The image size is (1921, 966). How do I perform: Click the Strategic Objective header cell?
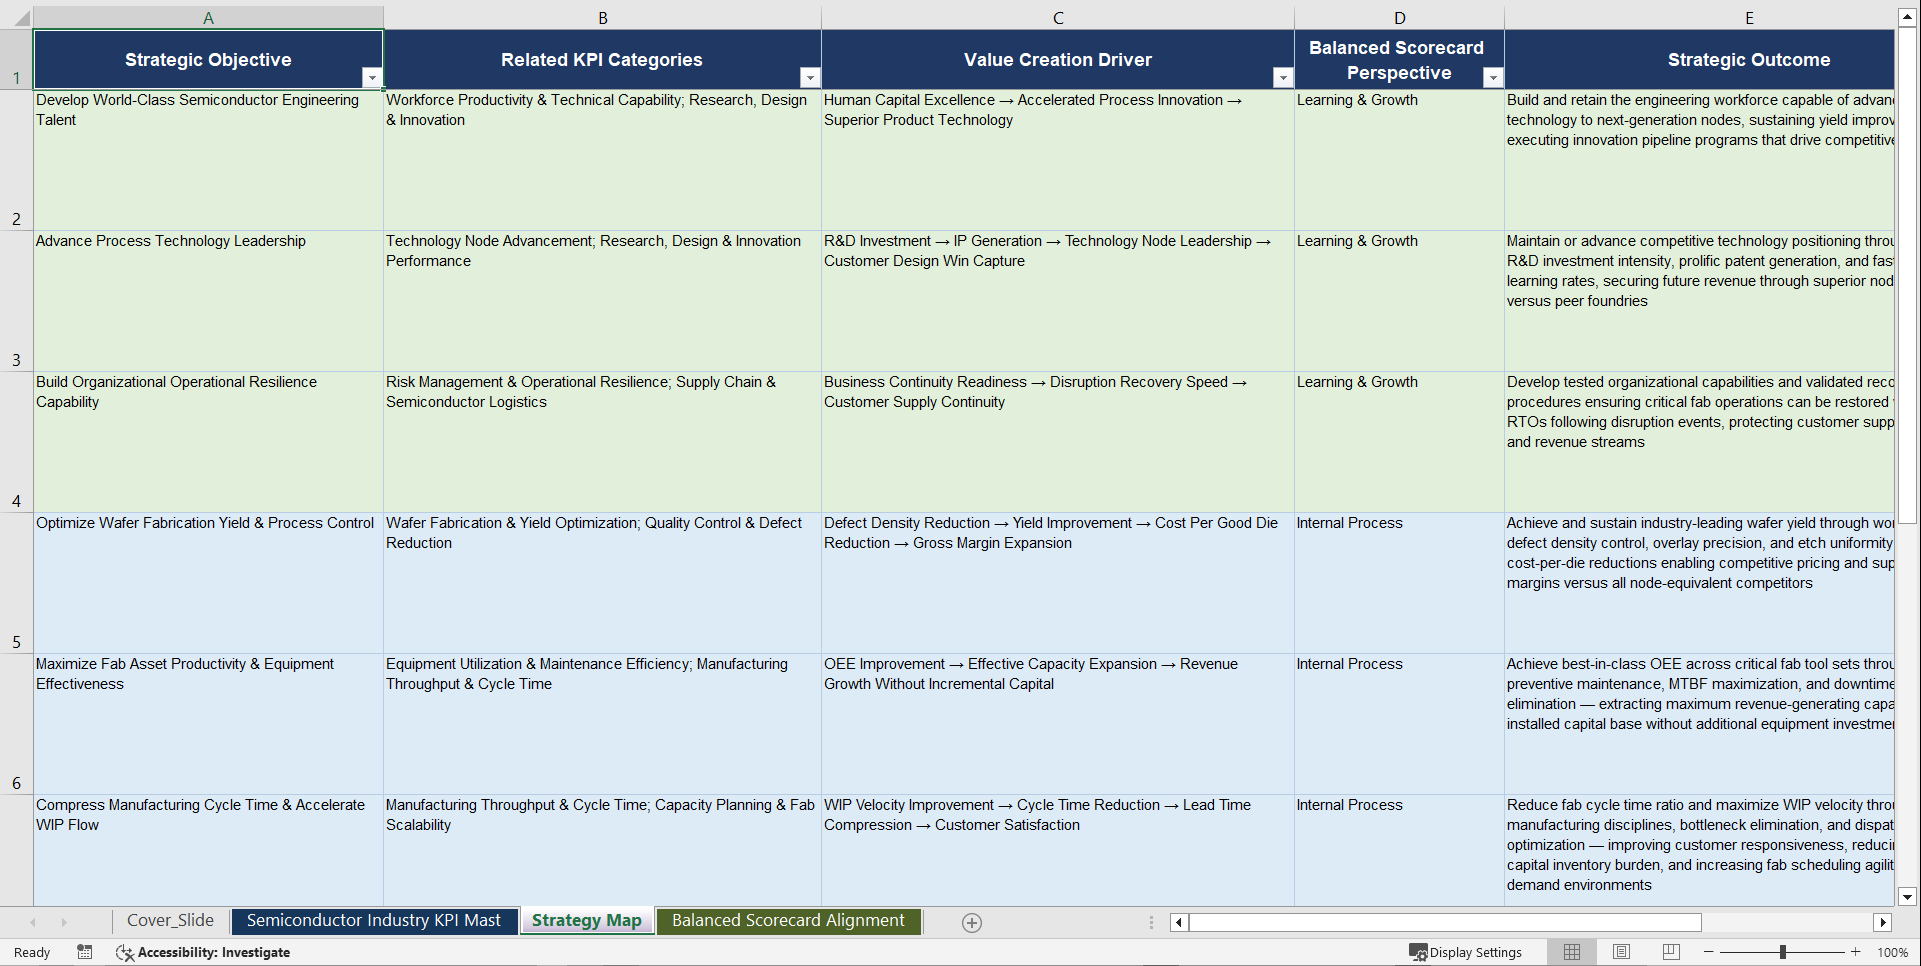coord(208,59)
